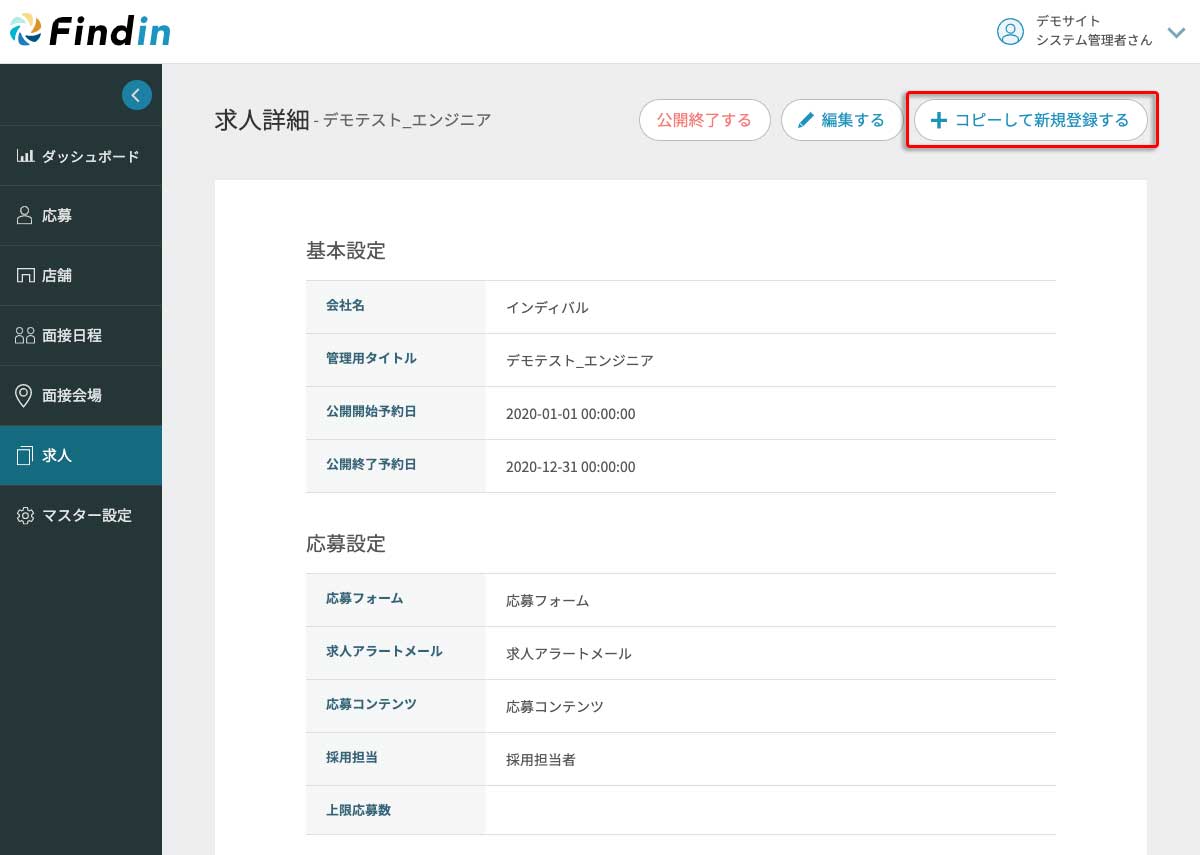
Task: Click the people icon beside 面接日程
Action: click(25, 336)
